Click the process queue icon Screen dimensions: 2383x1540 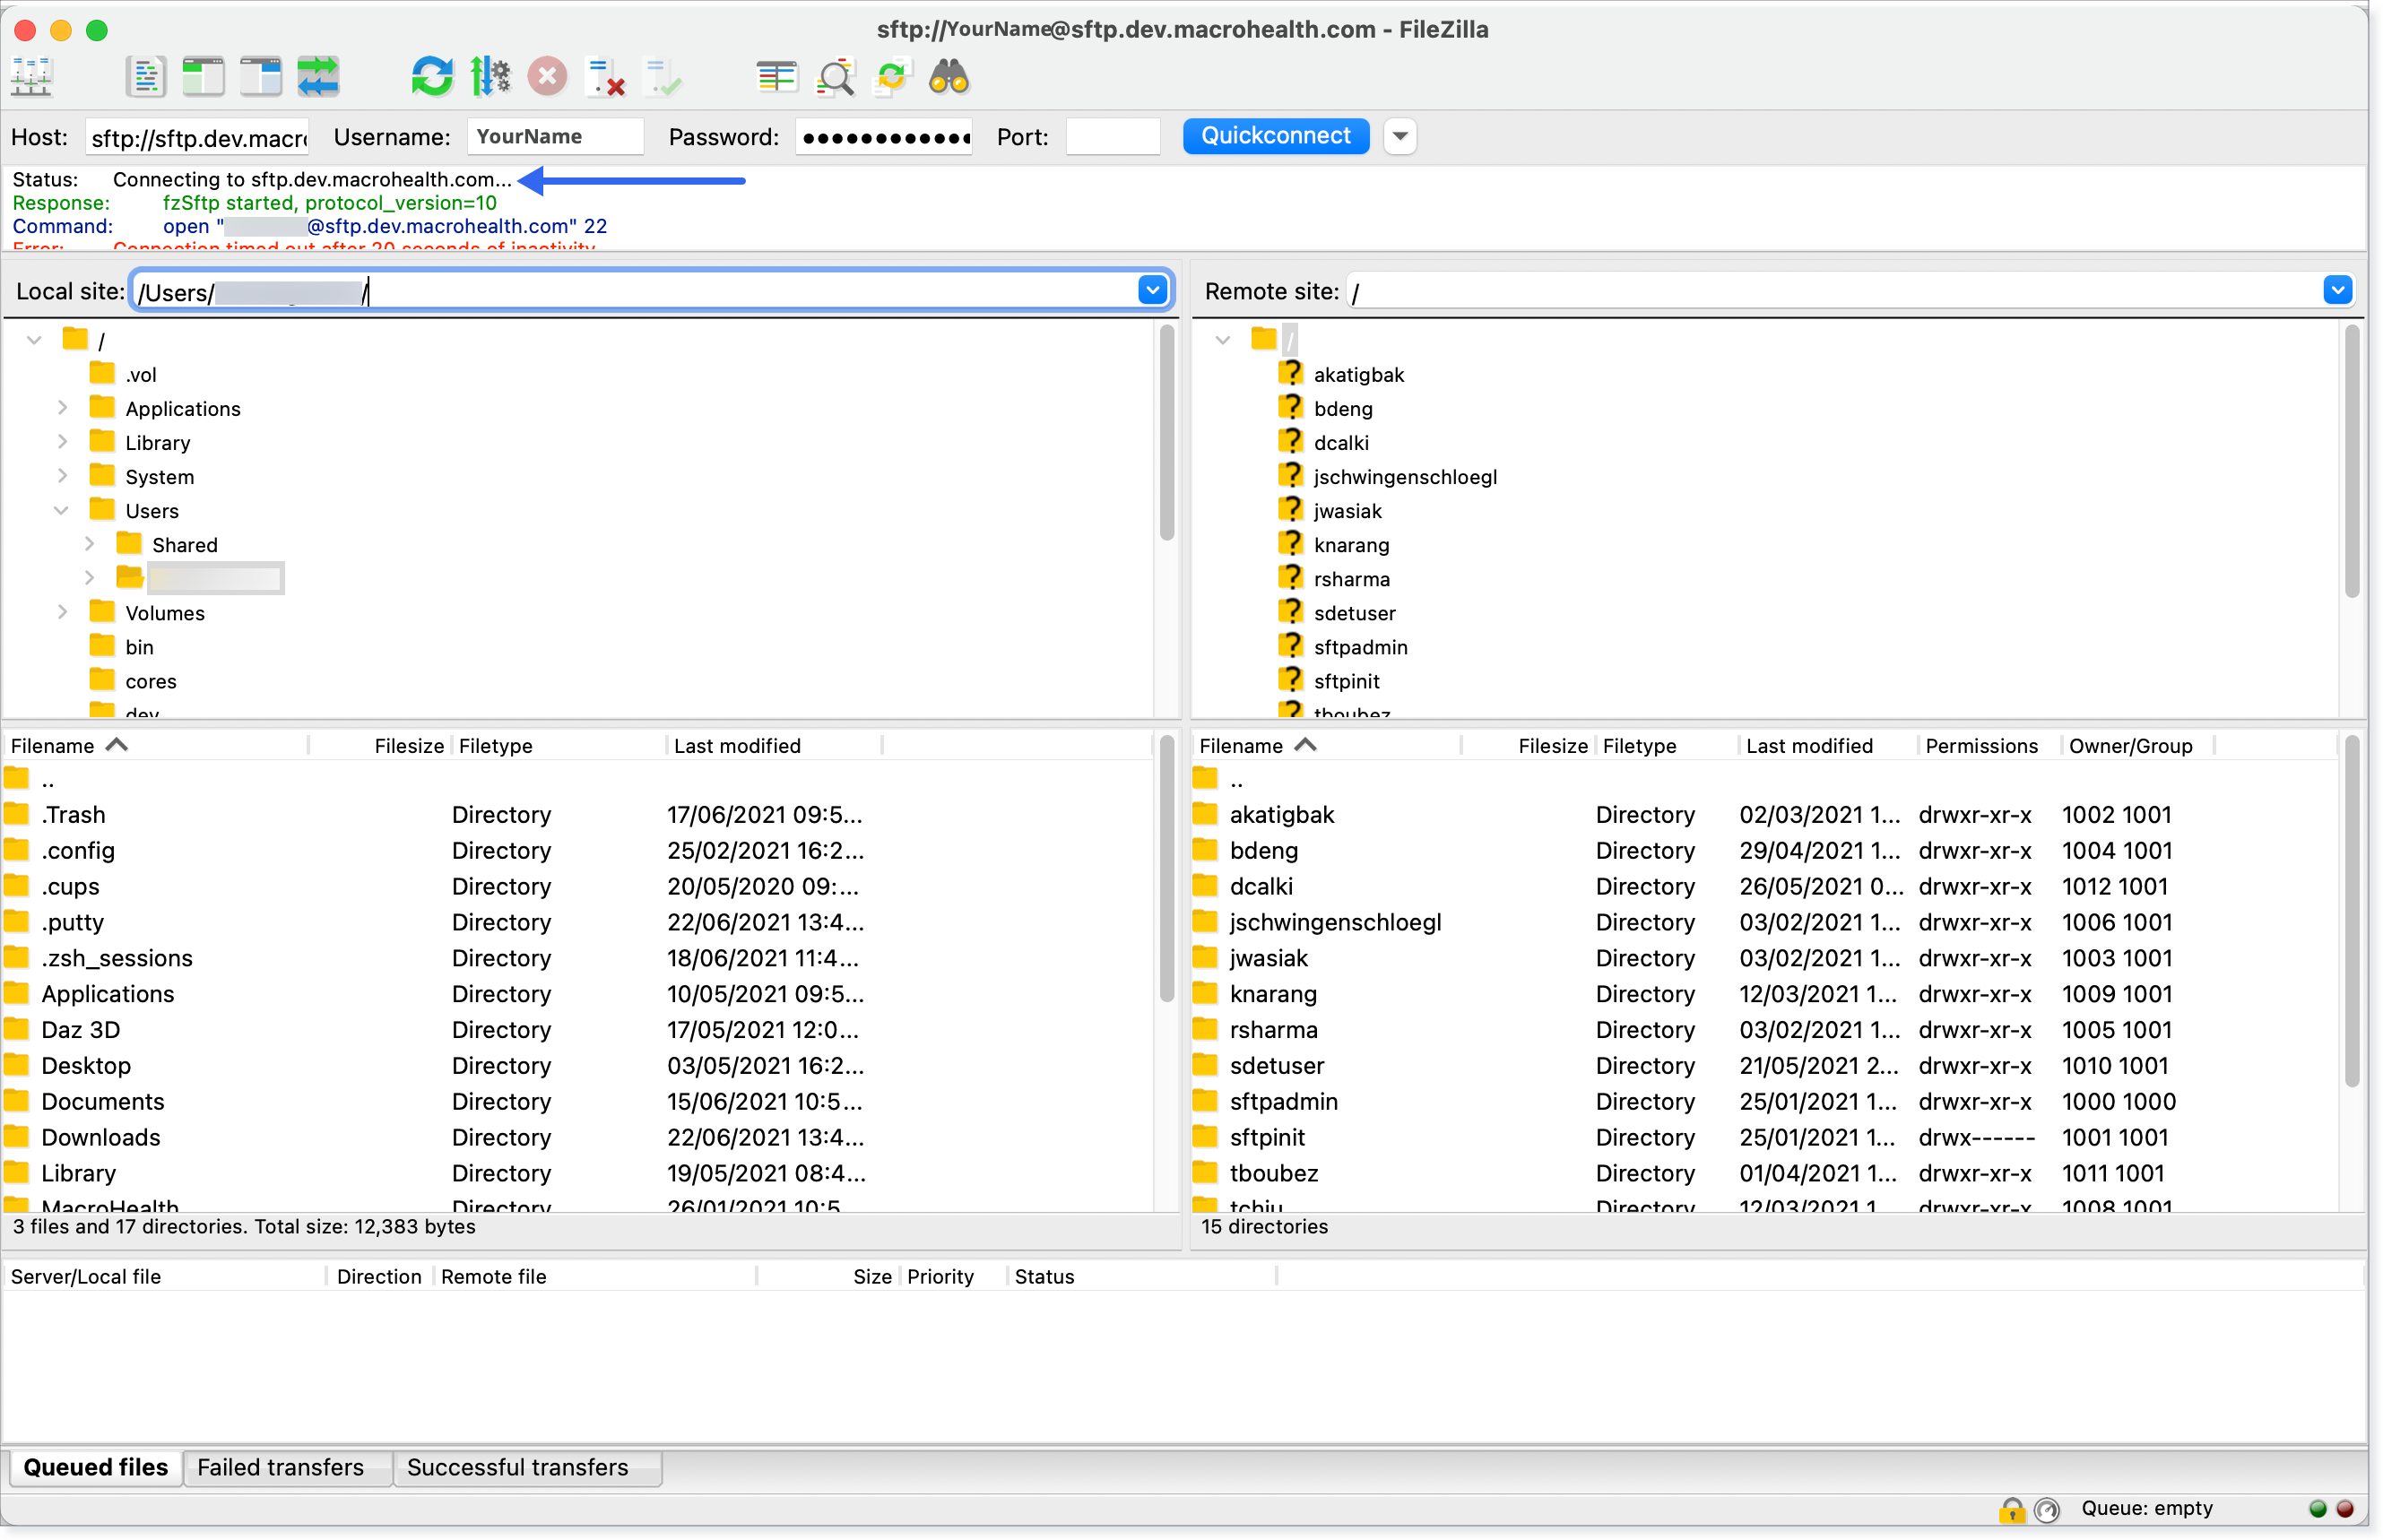pos(490,77)
